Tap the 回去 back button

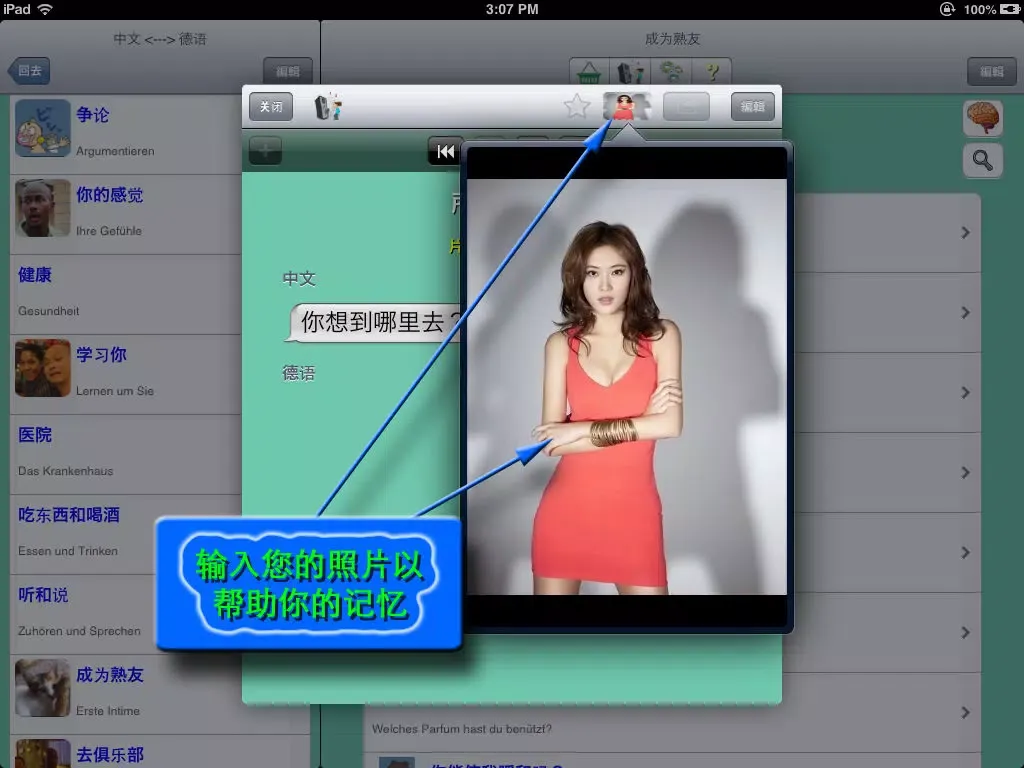[29, 71]
